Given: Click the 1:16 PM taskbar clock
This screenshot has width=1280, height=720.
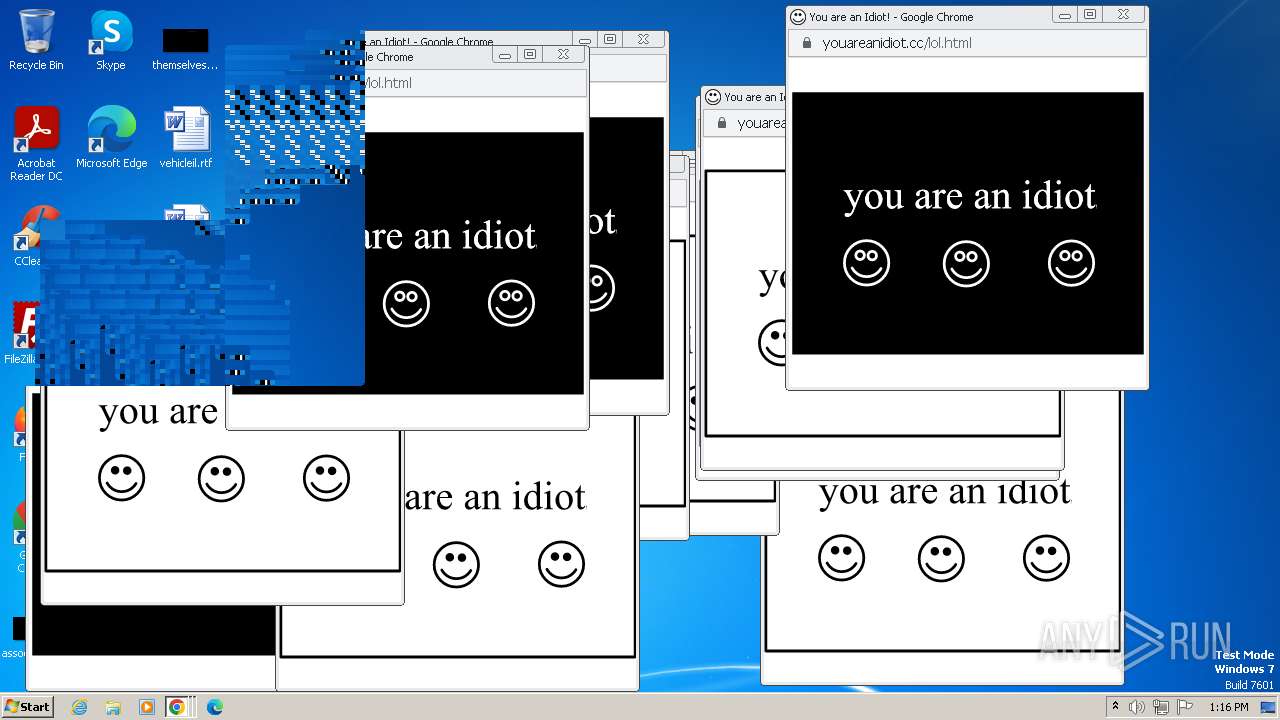Looking at the screenshot, I should point(1228,707).
